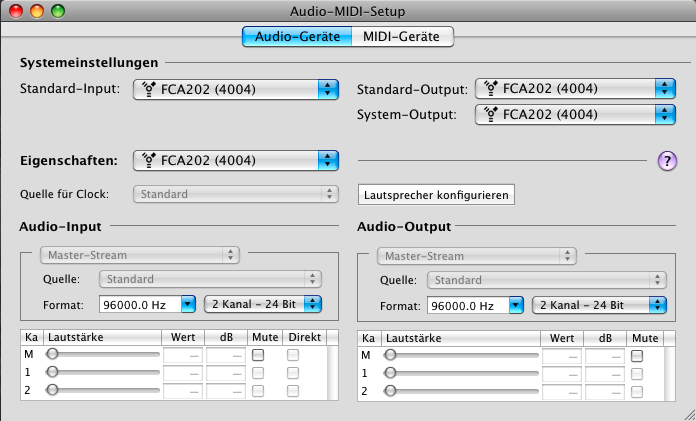Toggle Mute for Audio-Input master channel
696x421 pixels.
point(258,354)
